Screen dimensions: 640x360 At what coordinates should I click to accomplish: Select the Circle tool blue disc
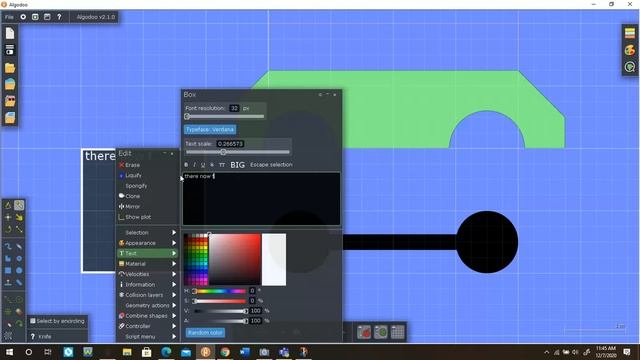19,270
